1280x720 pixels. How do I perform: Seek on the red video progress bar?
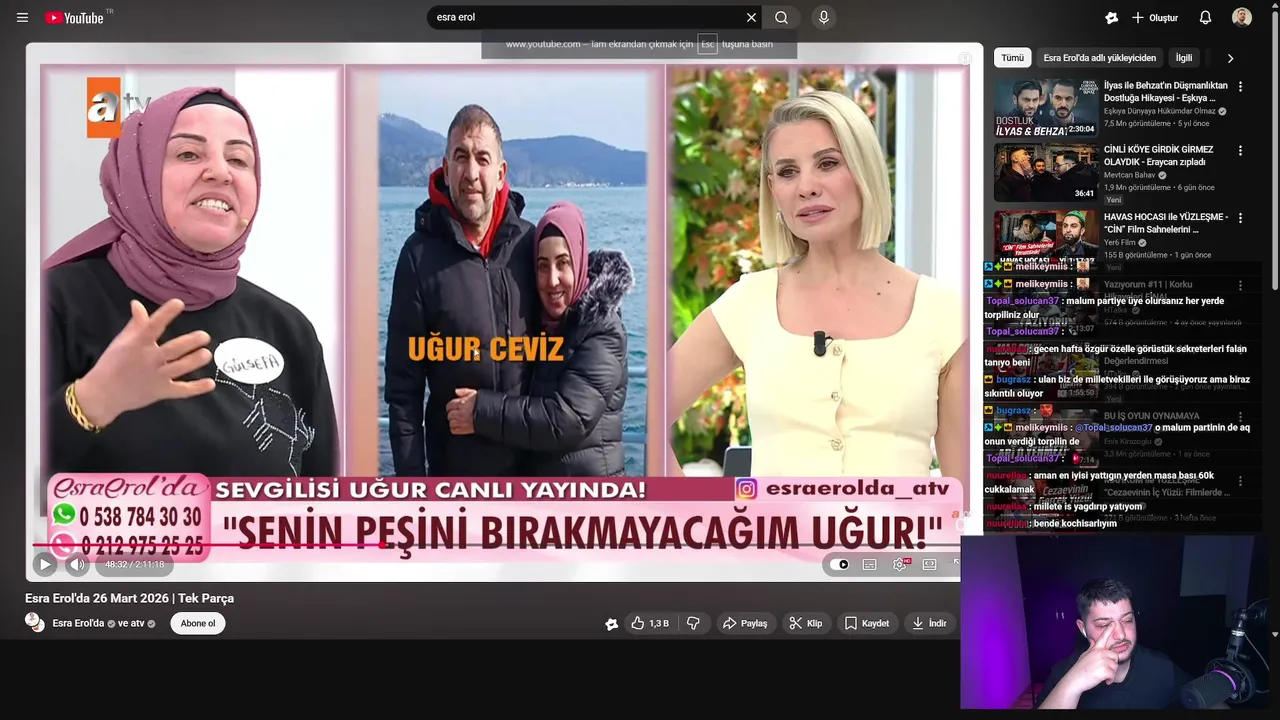[x=495, y=545]
